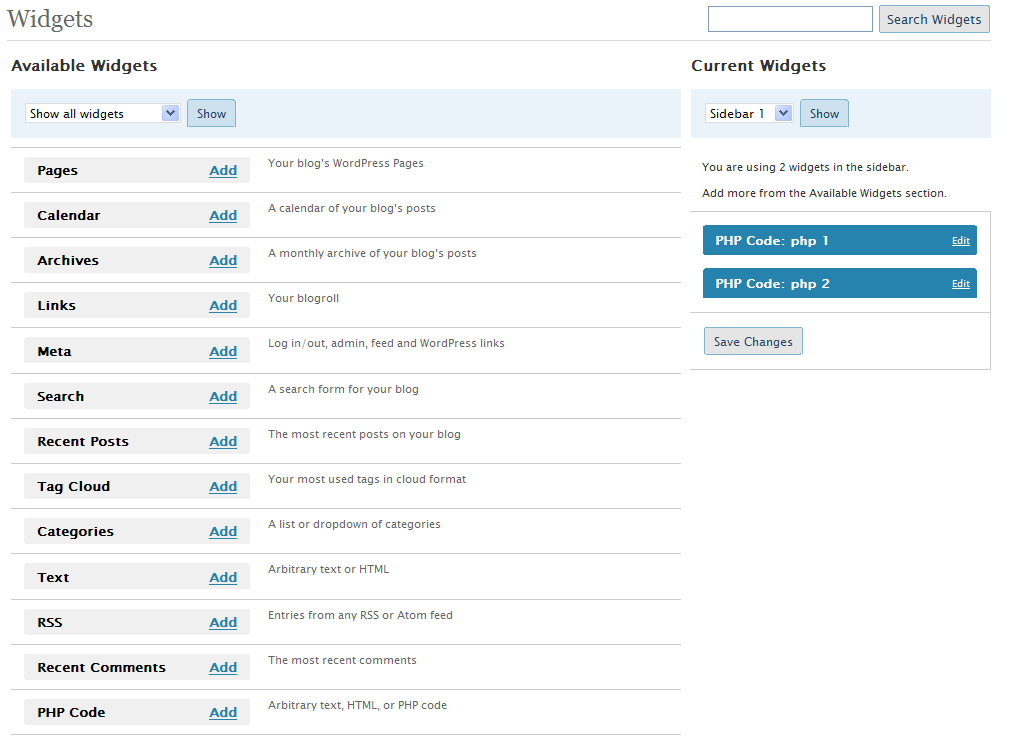Viewport: 1033px width, 741px height.
Task: Click 'Your most used tags in cloud format'
Action: pos(367,480)
